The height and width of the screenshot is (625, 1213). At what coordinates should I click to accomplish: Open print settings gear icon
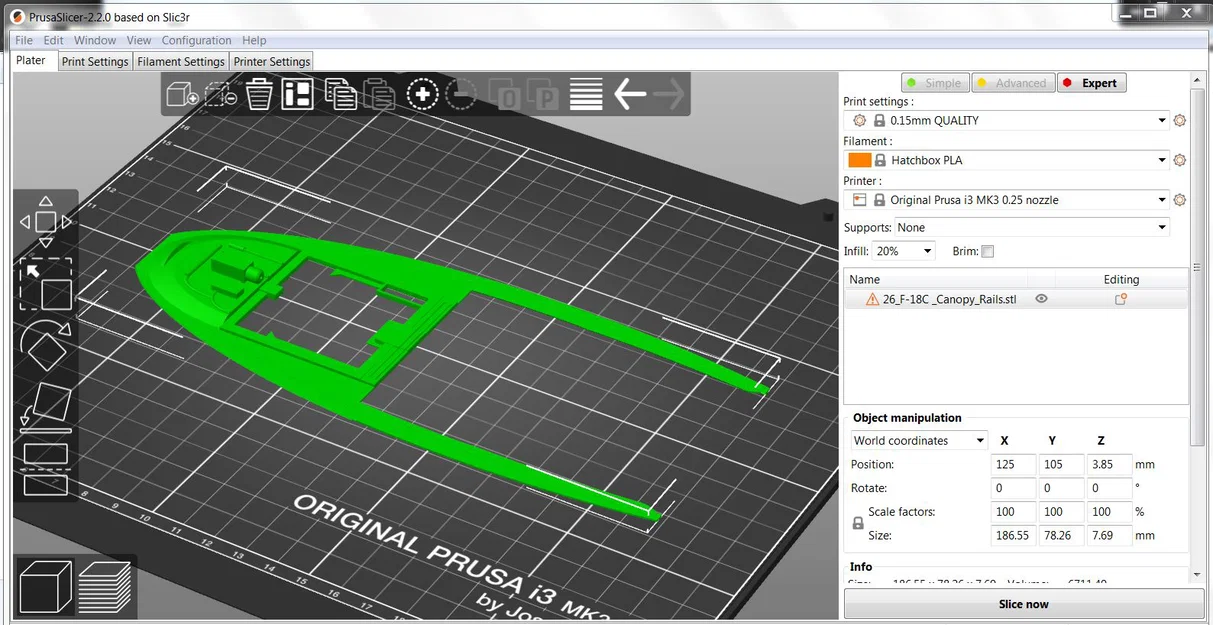1180,120
